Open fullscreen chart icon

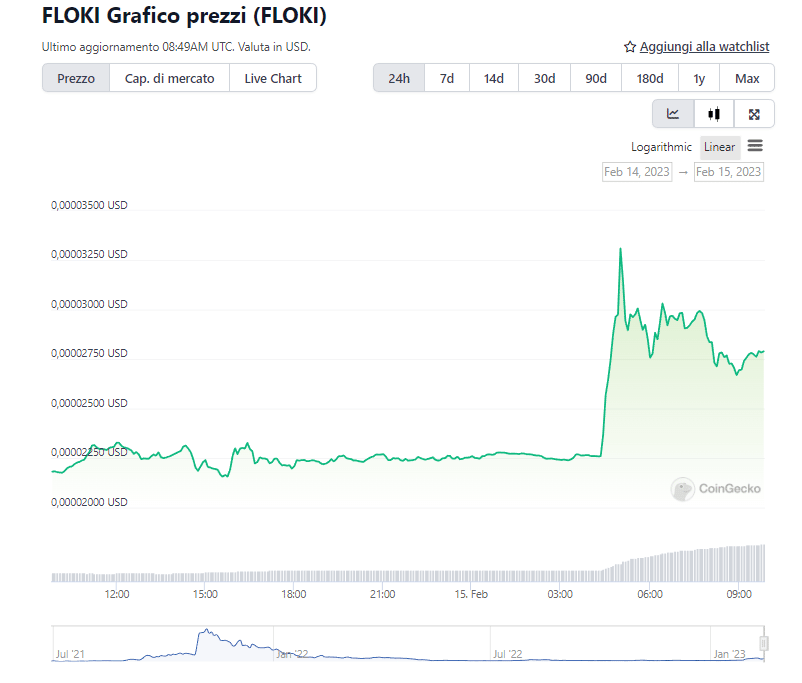pos(754,114)
